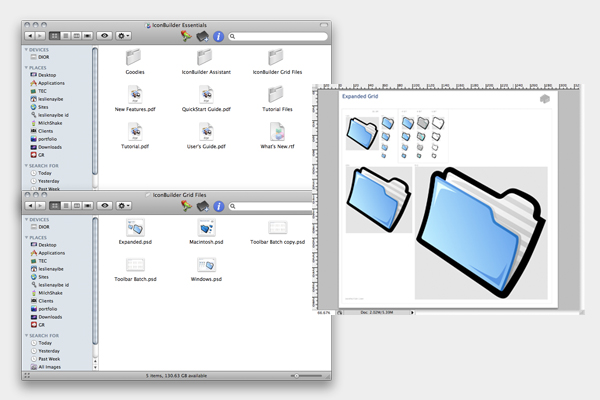Open Applications in Grid Files sidebar

tap(48, 253)
